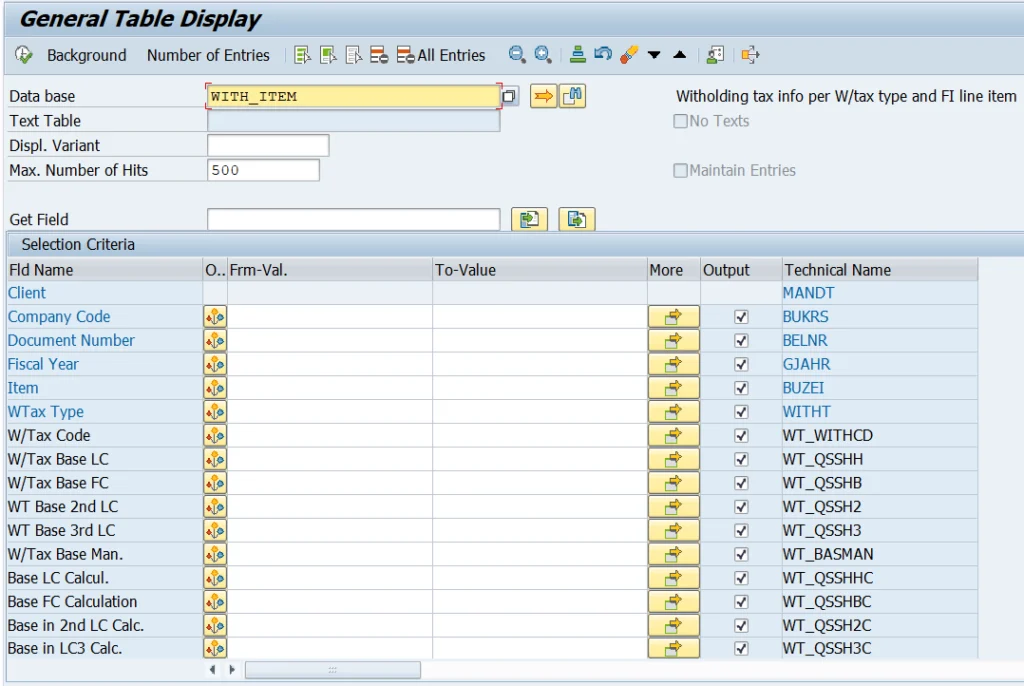
Task: Uncheck Output for WTax Type row
Action: [x=741, y=412]
